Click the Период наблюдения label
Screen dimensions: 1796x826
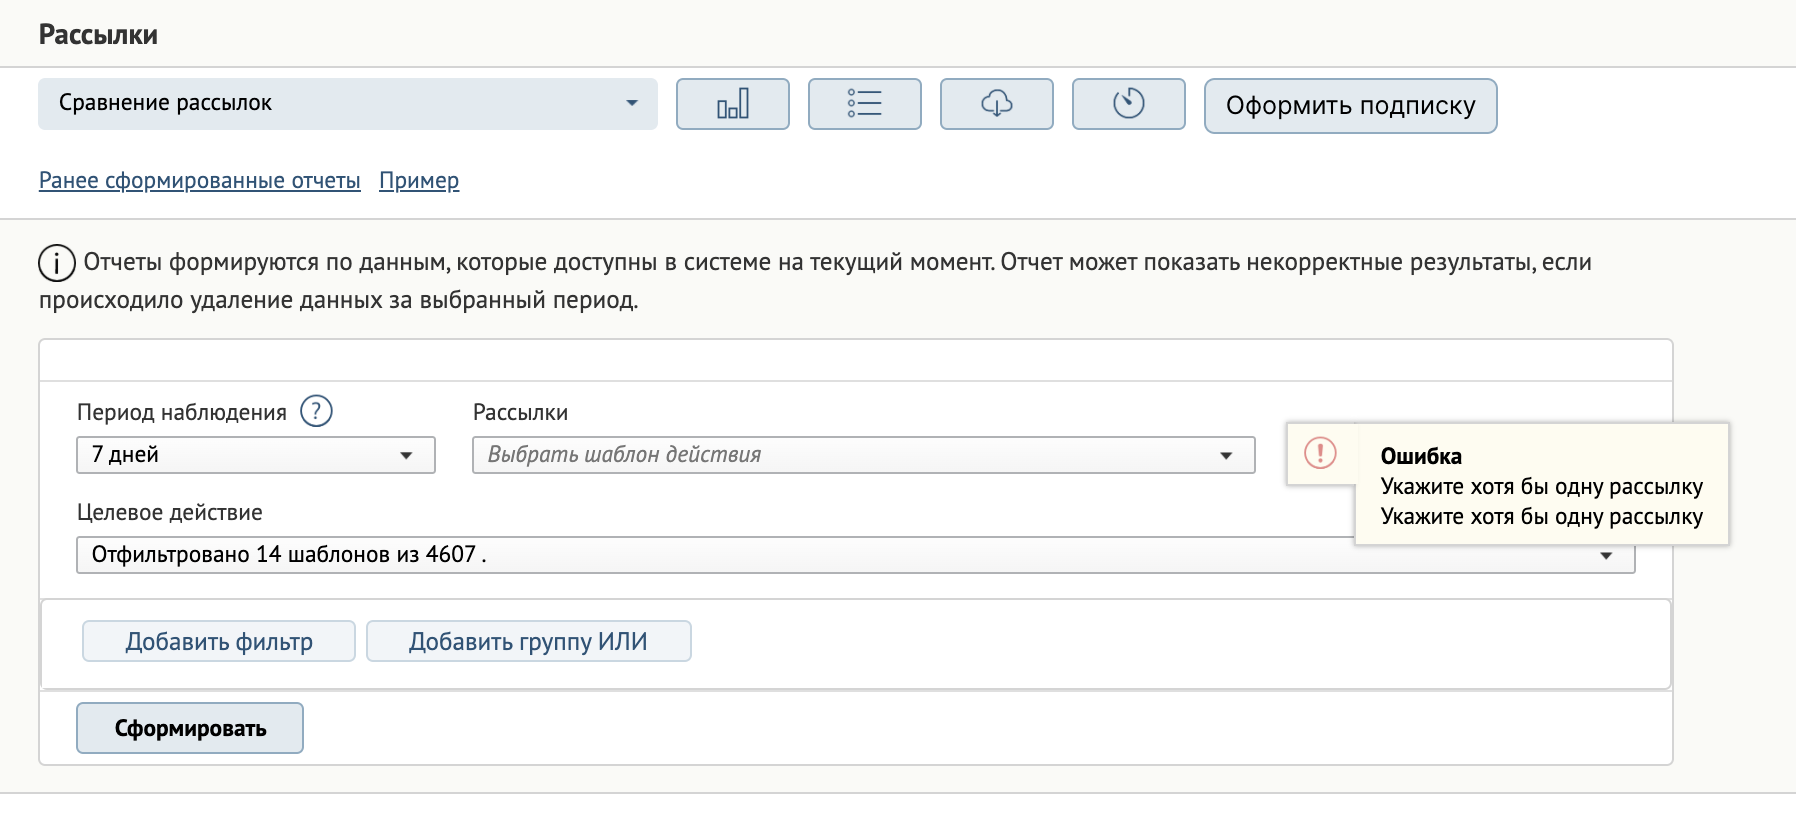coord(182,413)
